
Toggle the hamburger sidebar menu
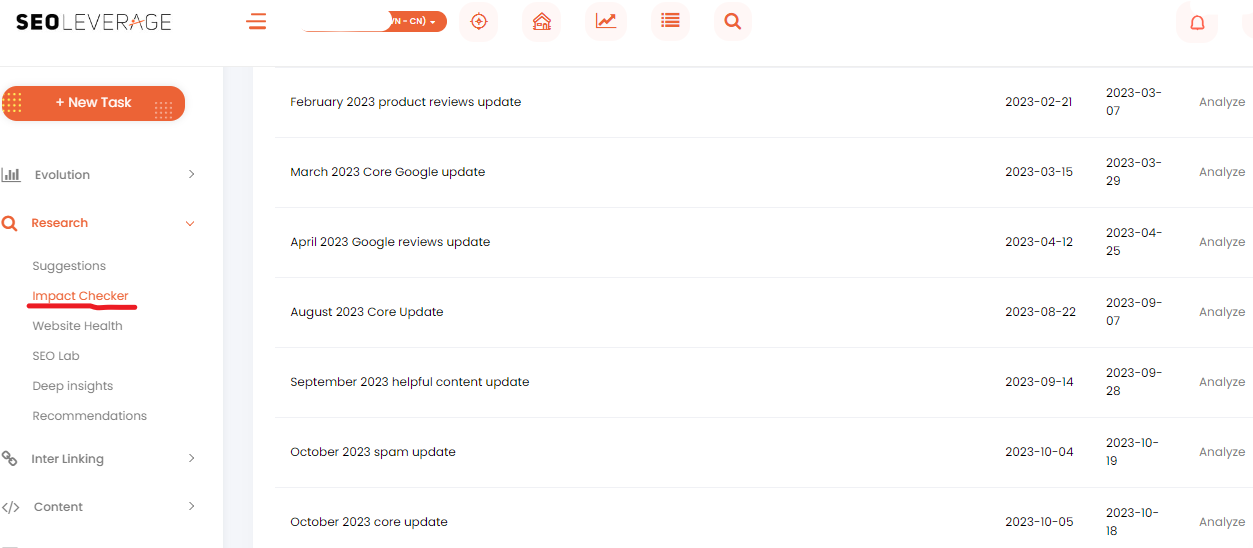257,22
